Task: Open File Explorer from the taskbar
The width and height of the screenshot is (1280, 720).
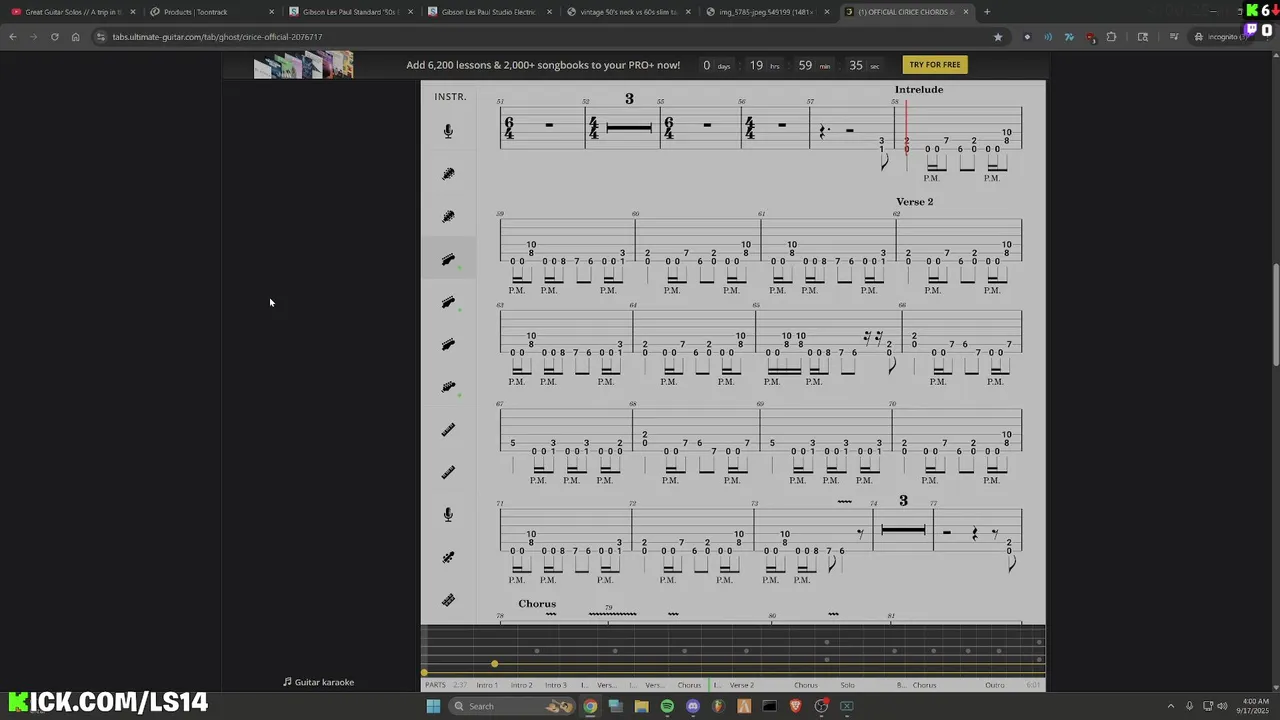Action: click(x=641, y=706)
